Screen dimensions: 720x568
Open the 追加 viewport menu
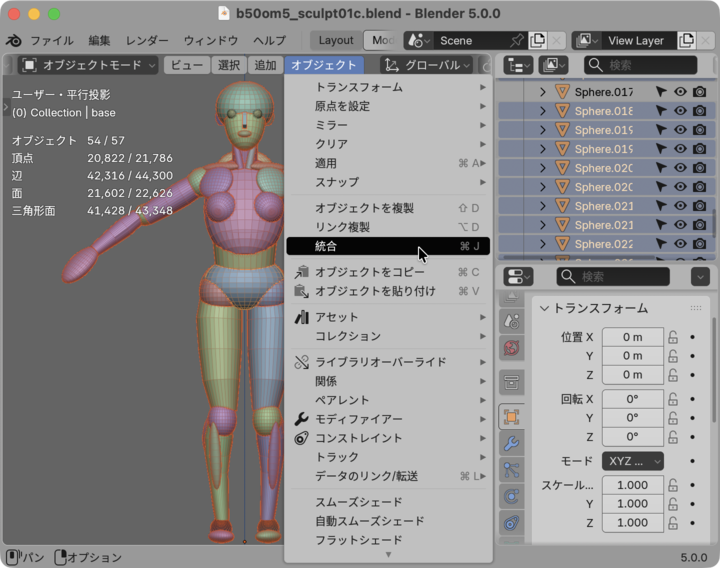(x=265, y=65)
